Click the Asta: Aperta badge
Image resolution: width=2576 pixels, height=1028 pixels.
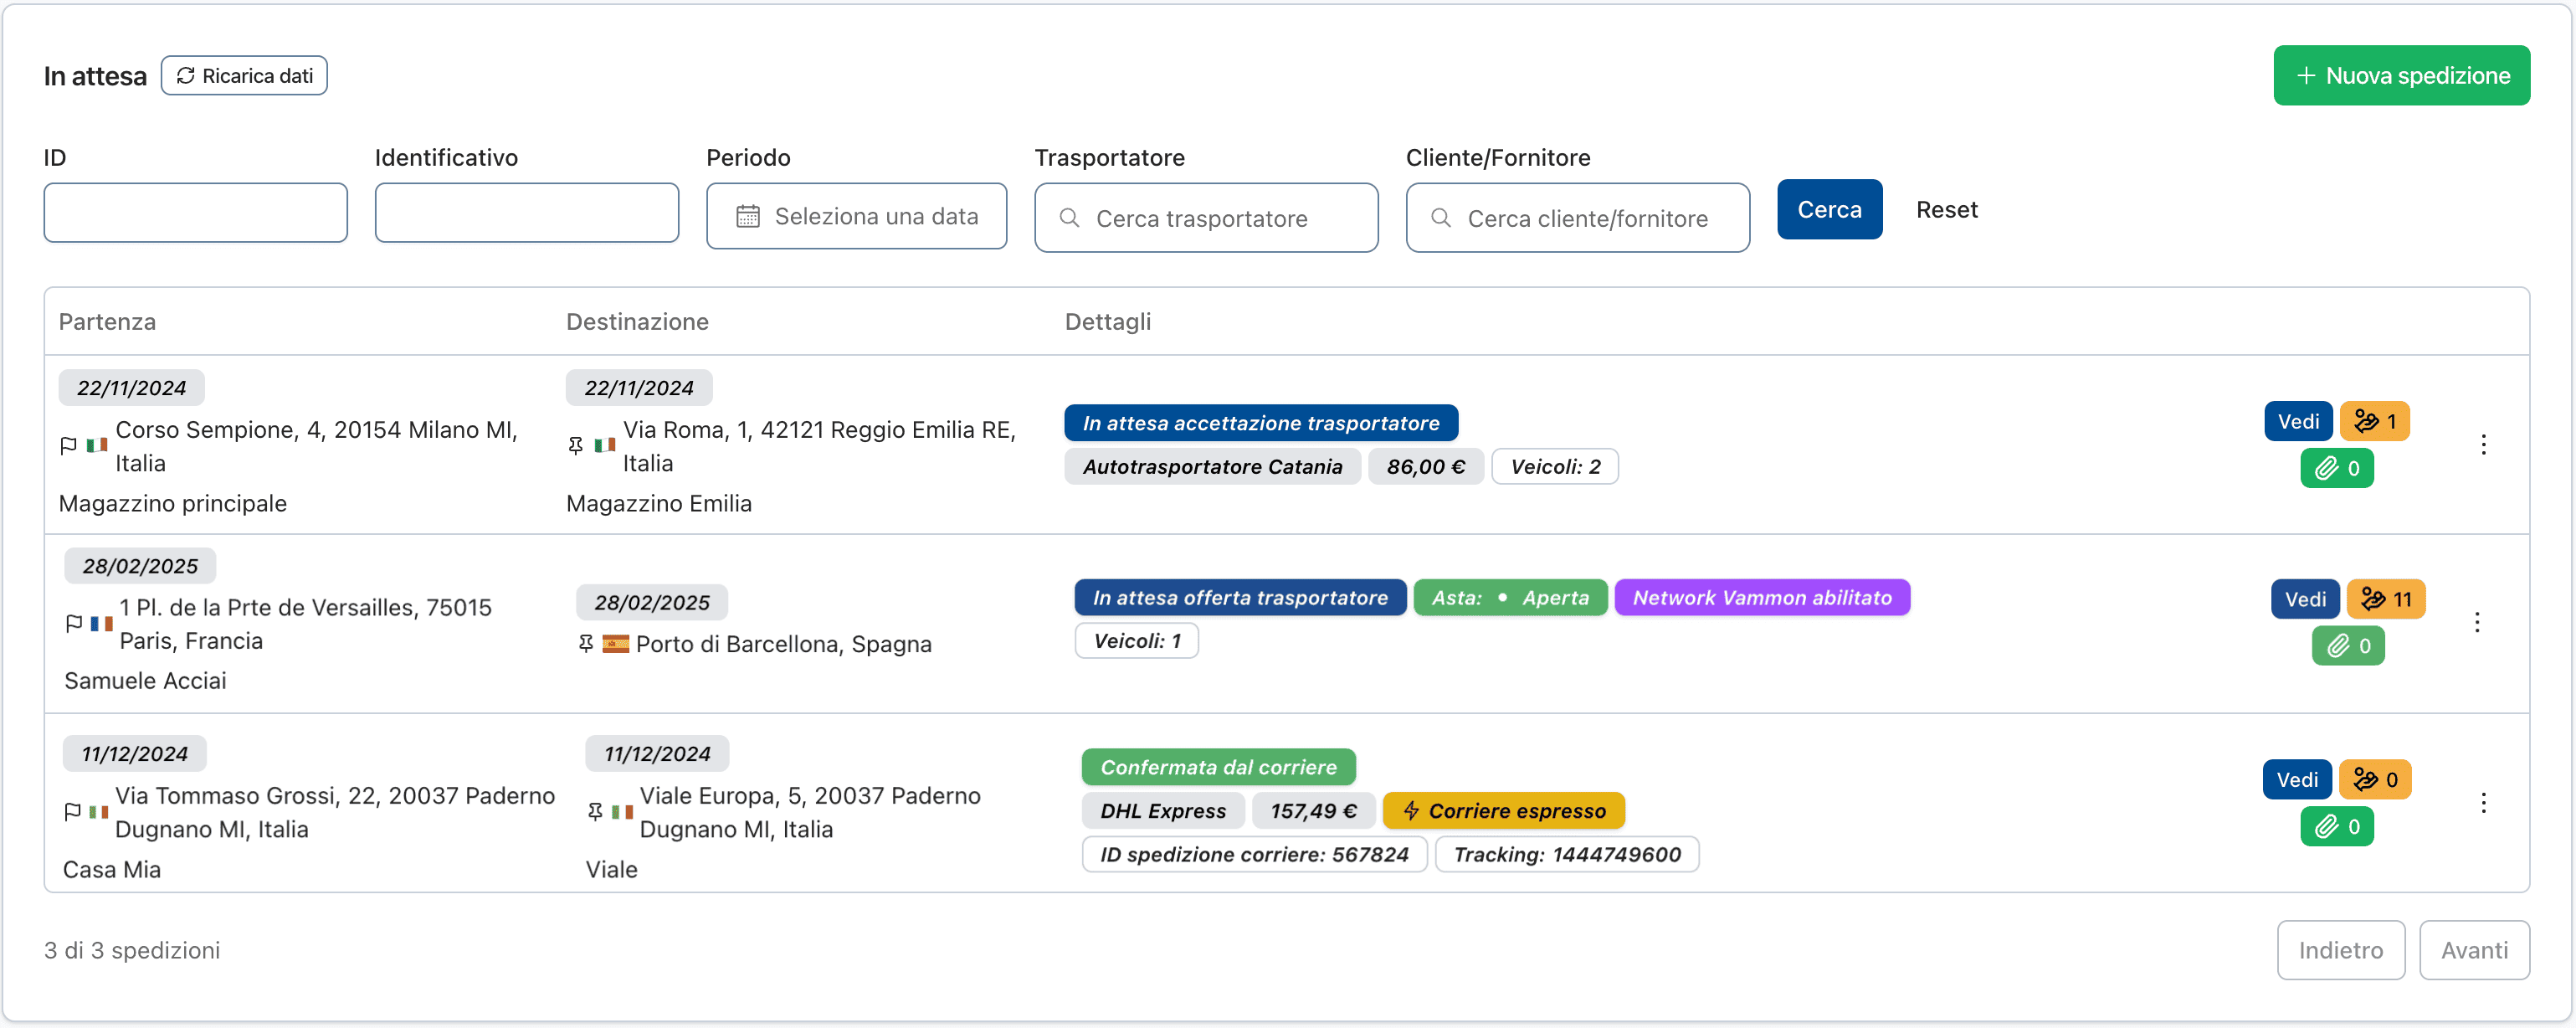point(1510,598)
